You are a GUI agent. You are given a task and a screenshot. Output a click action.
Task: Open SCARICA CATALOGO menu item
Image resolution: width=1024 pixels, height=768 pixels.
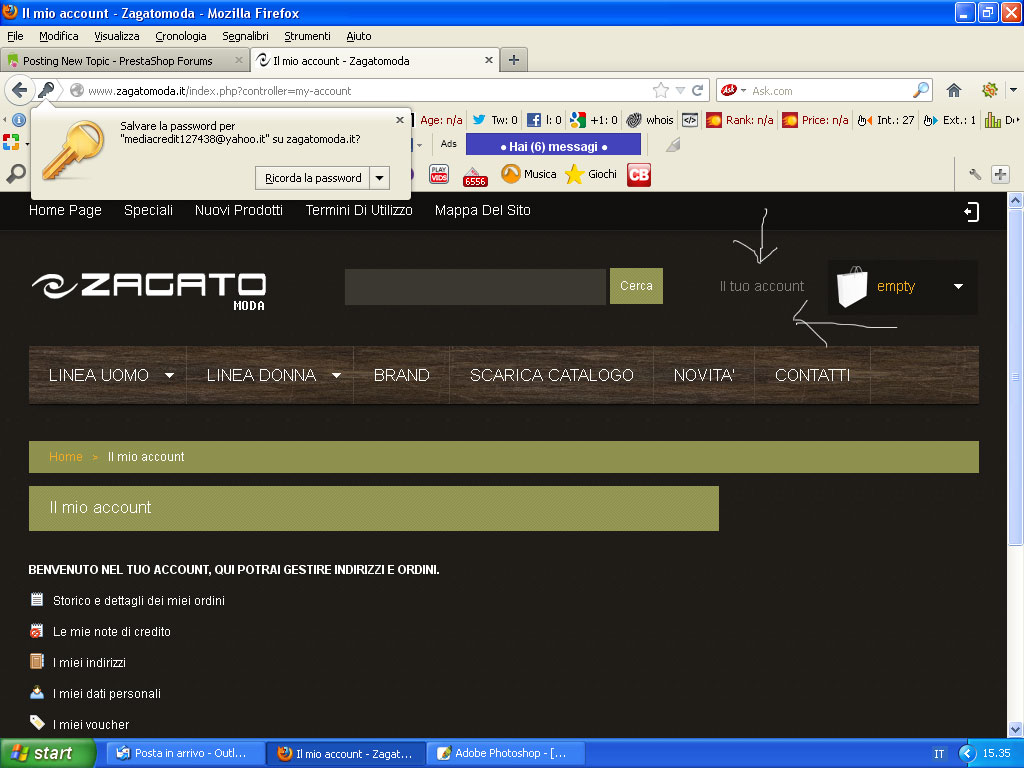click(x=552, y=376)
